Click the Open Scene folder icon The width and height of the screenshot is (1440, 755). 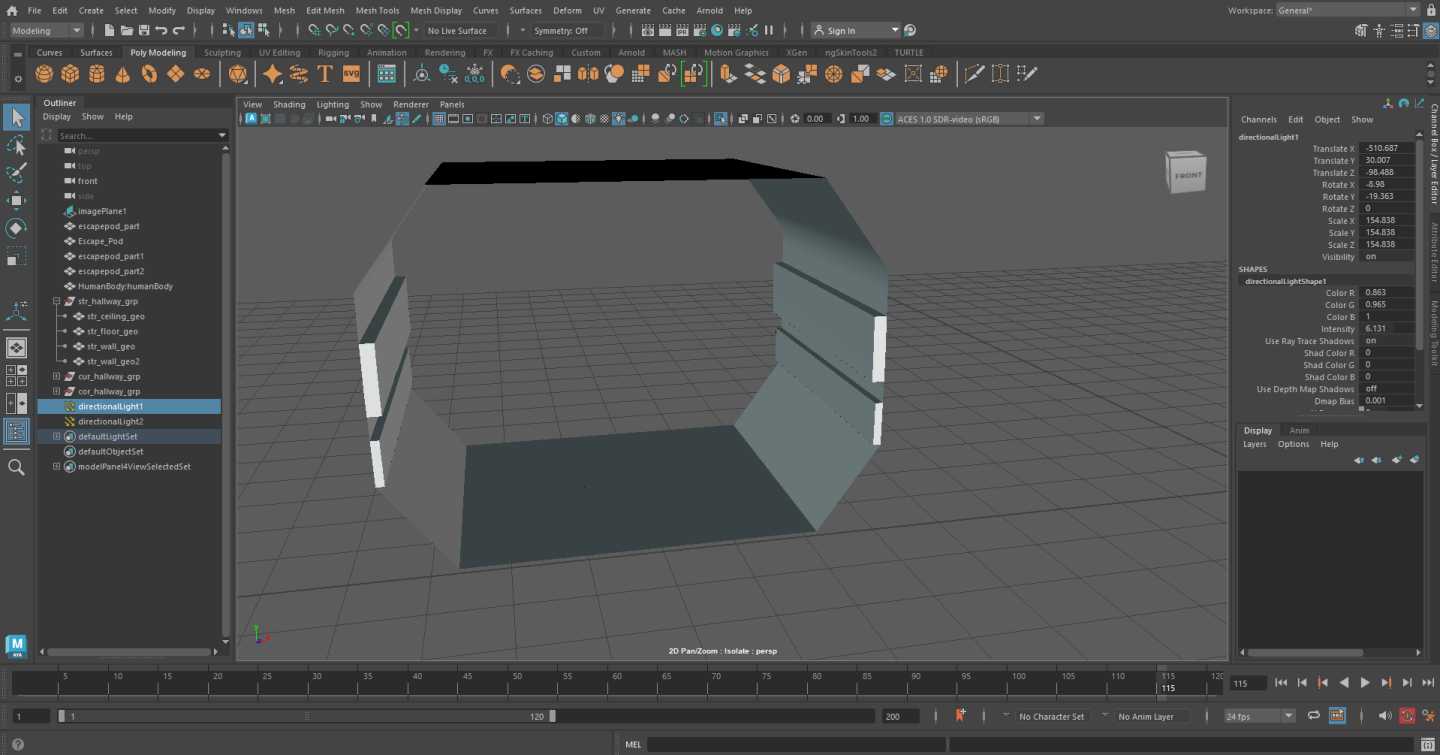pyautogui.click(x=127, y=31)
